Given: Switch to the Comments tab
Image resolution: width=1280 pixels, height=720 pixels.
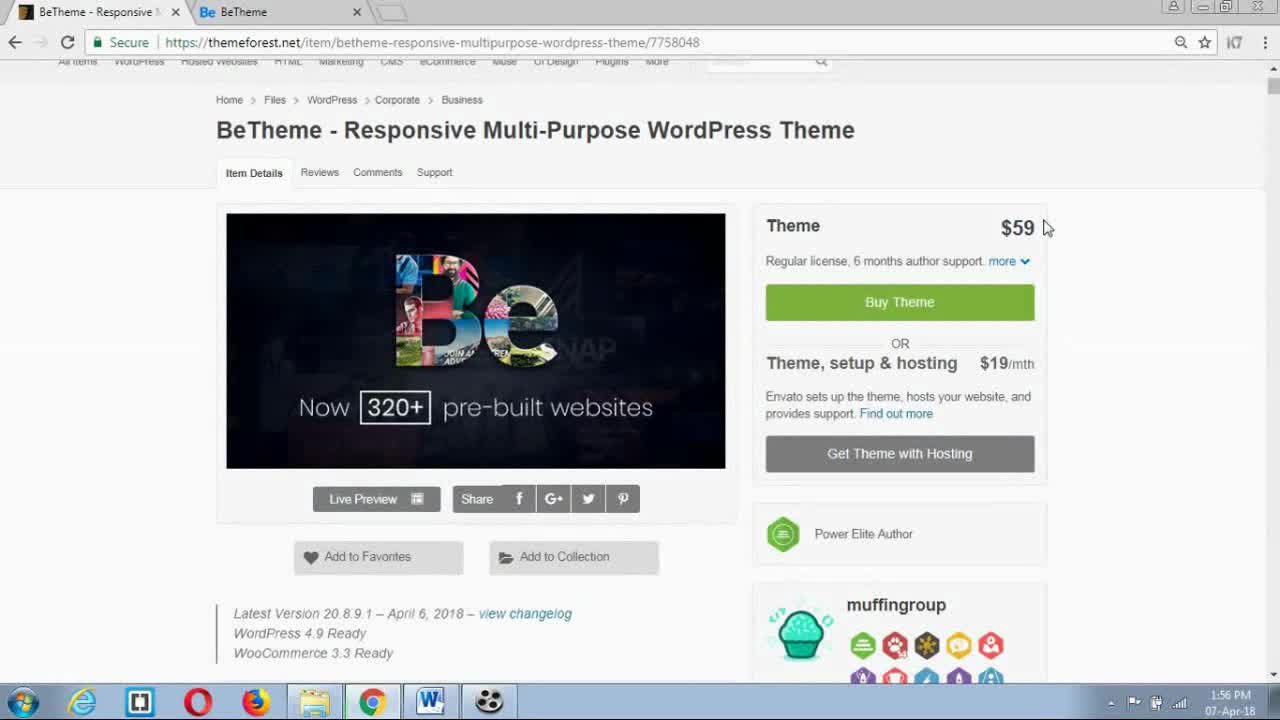Looking at the screenshot, I should click(377, 172).
